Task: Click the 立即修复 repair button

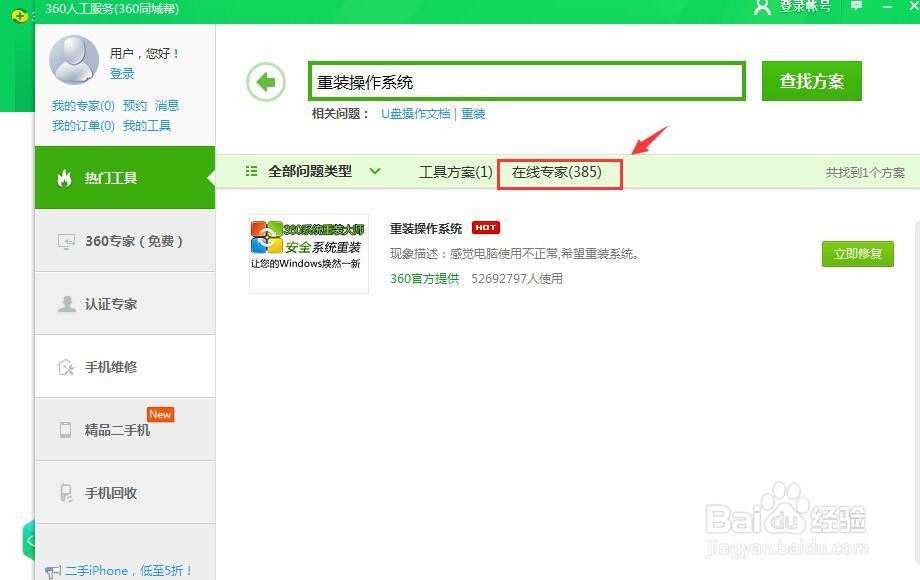Action: coord(857,253)
